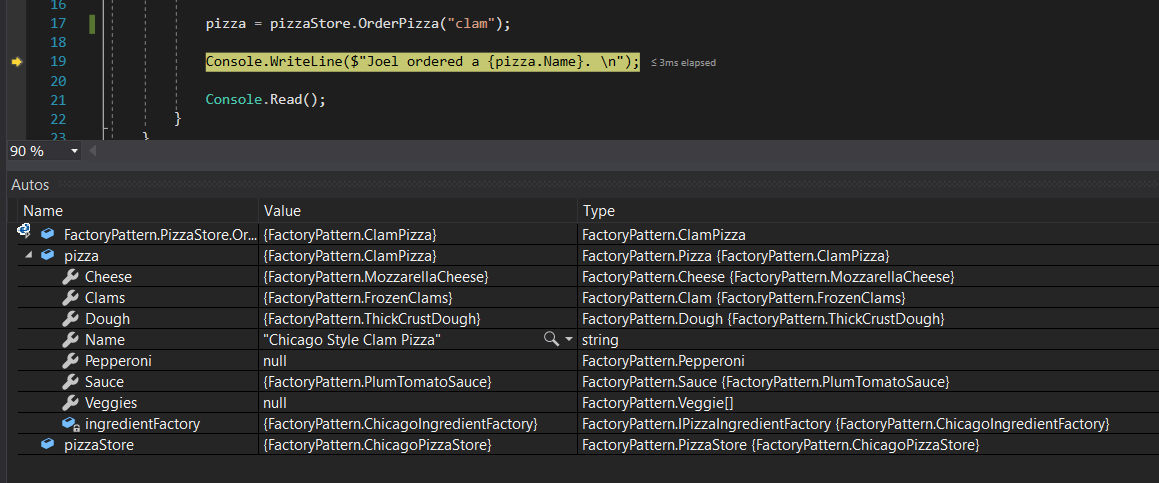Click the {FactoryPattern.ThickCrustDough} value cell
Image resolution: width=1159 pixels, height=483 pixels.
[x=418, y=319]
